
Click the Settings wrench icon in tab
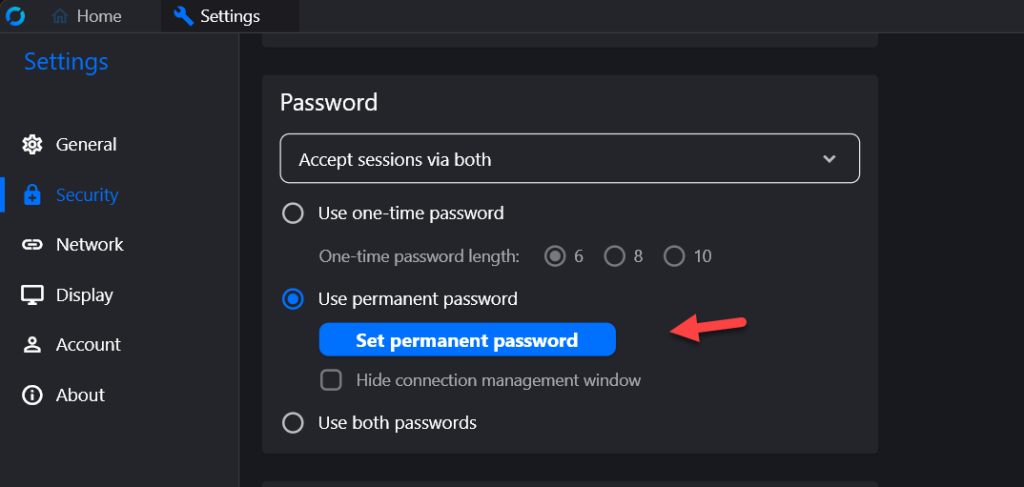(184, 16)
